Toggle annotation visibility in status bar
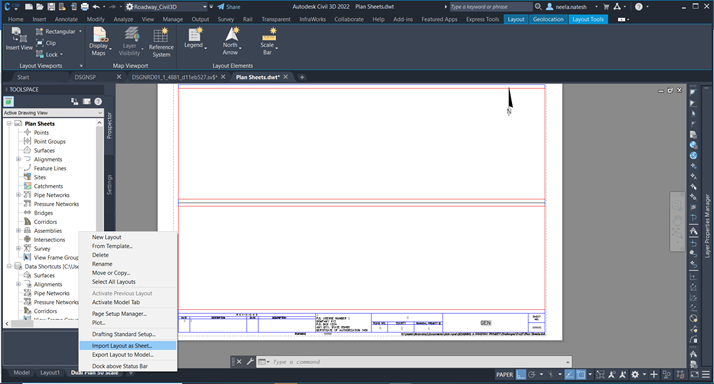714x384 pixels. (612, 374)
